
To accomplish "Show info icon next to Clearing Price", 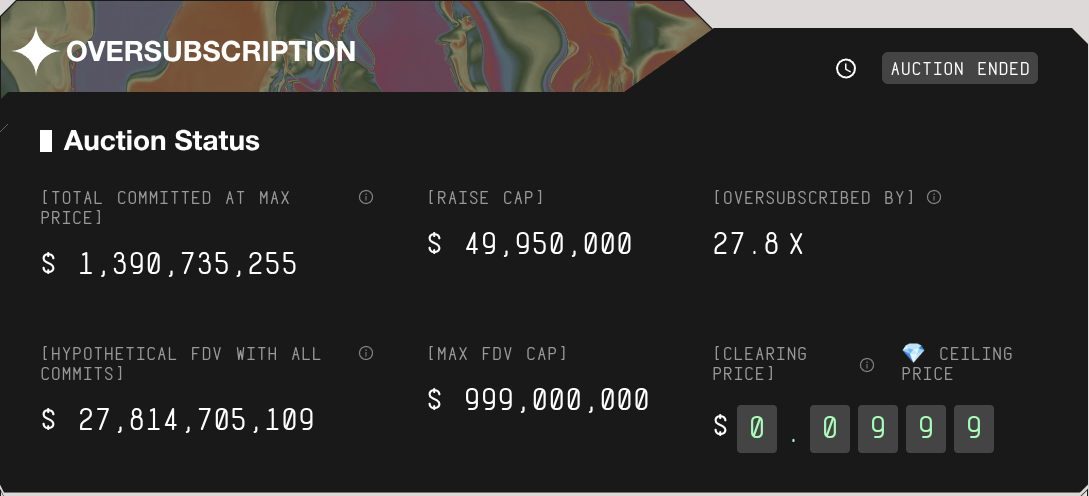I will (x=867, y=364).
